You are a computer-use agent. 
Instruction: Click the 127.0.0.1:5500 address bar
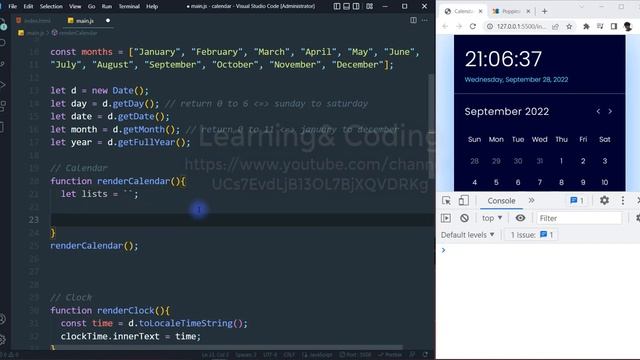pyautogui.click(x=521, y=26)
